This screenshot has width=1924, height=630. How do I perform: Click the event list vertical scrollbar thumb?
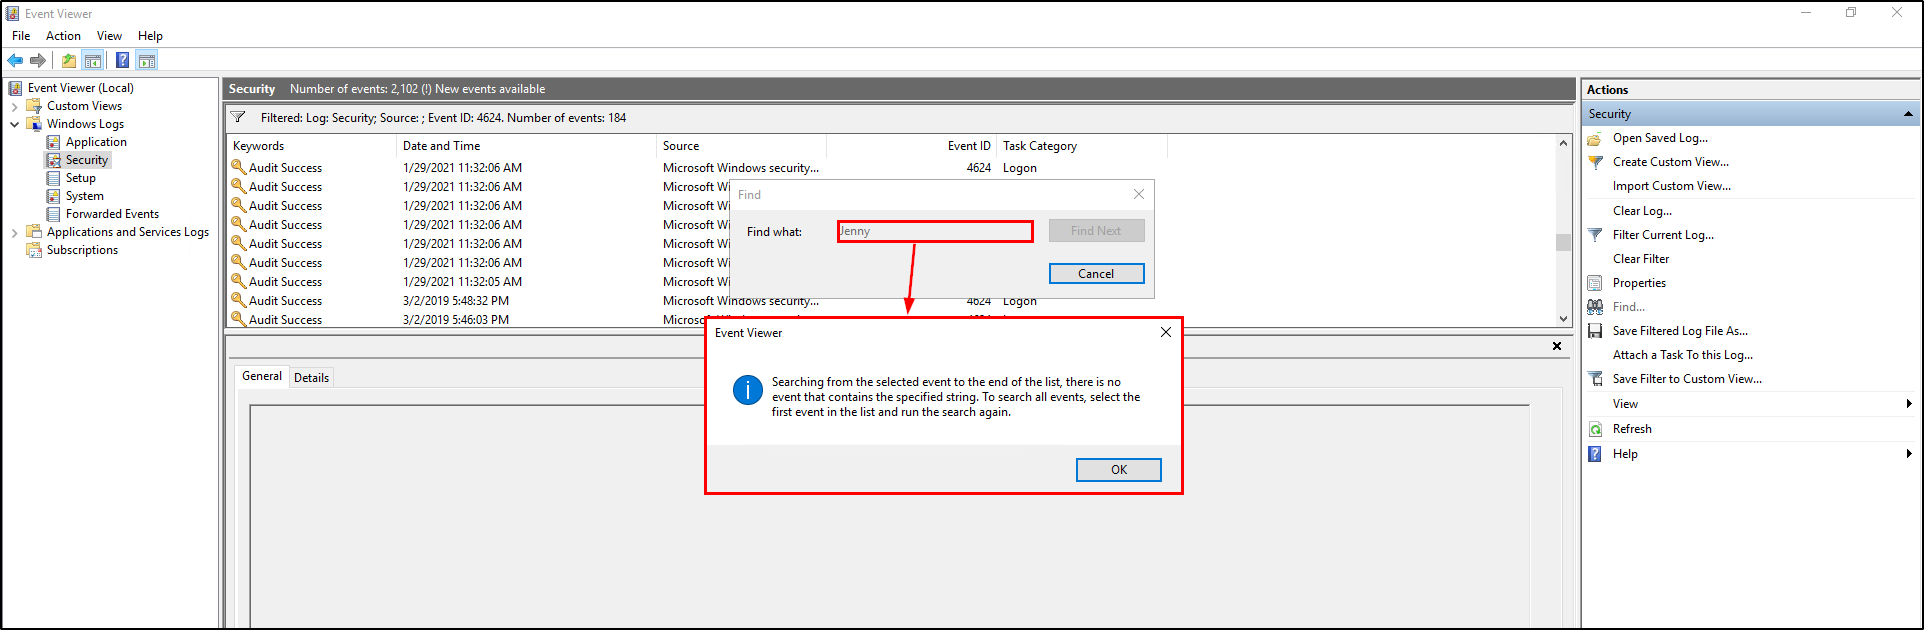coord(1563,242)
